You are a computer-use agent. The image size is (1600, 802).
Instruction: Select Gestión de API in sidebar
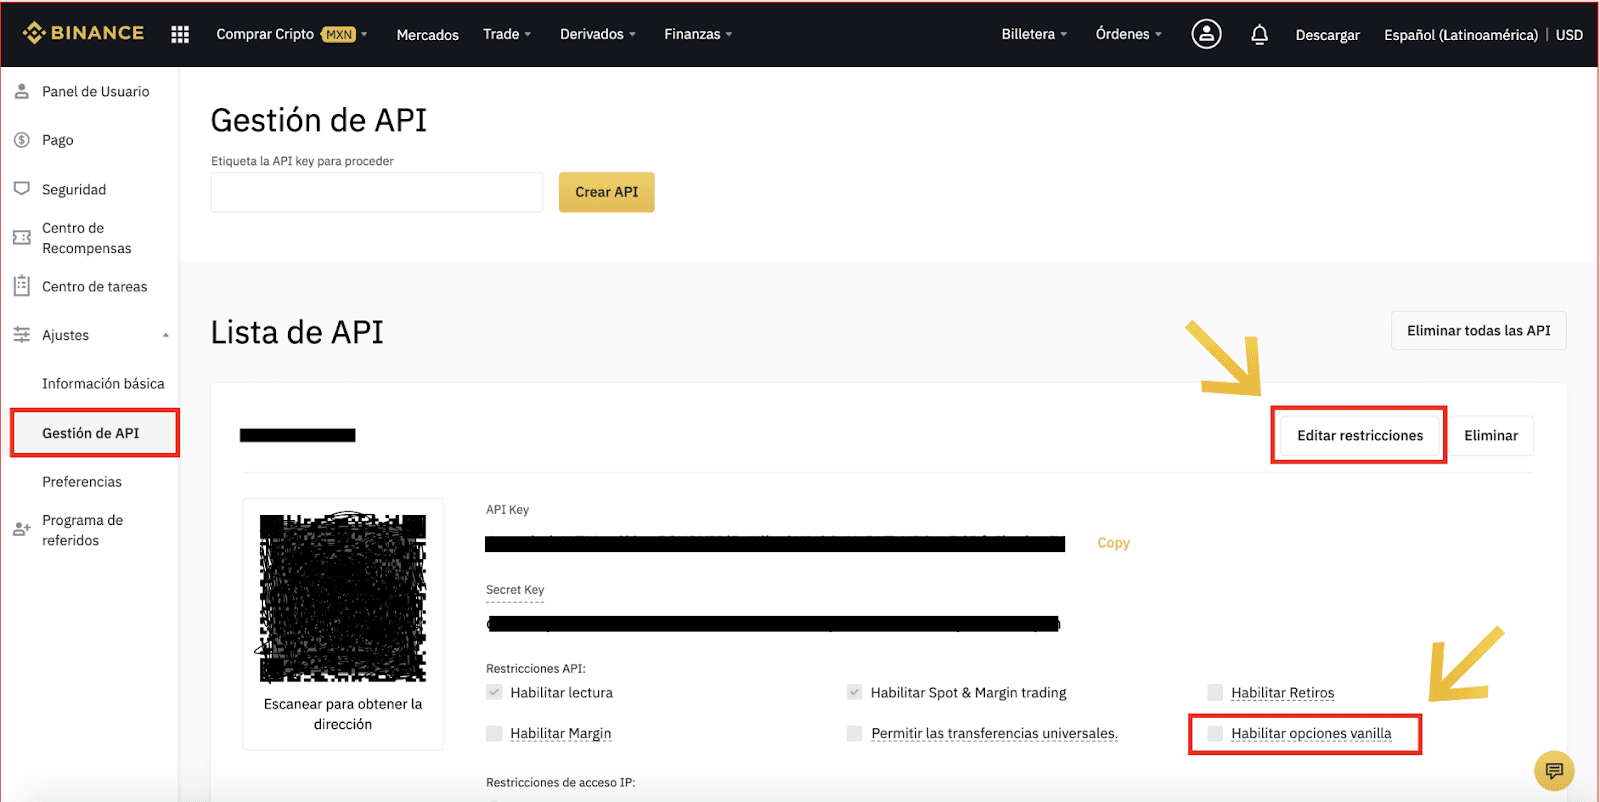point(91,433)
